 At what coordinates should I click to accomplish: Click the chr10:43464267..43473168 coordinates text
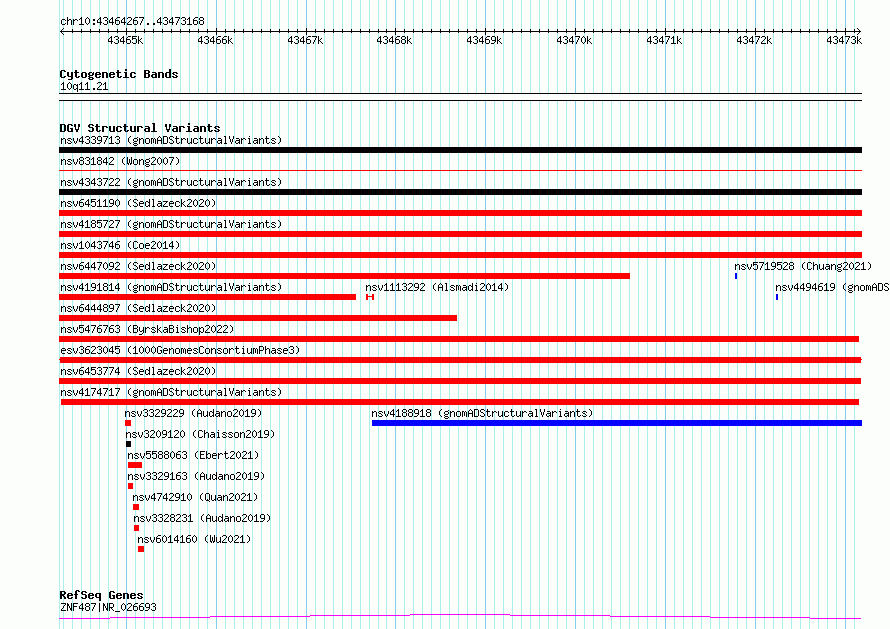coord(132,22)
